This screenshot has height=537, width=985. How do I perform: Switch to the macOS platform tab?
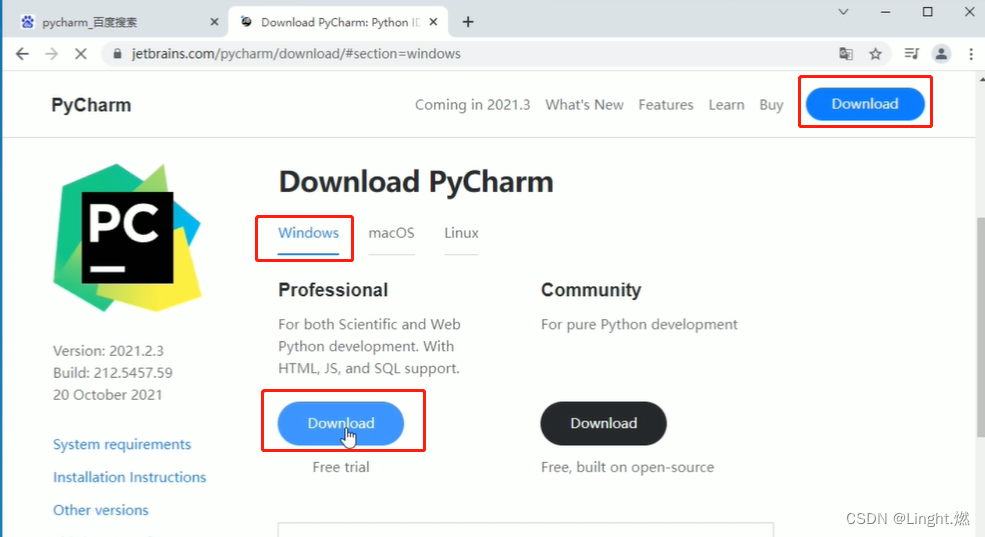(x=391, y=233)
